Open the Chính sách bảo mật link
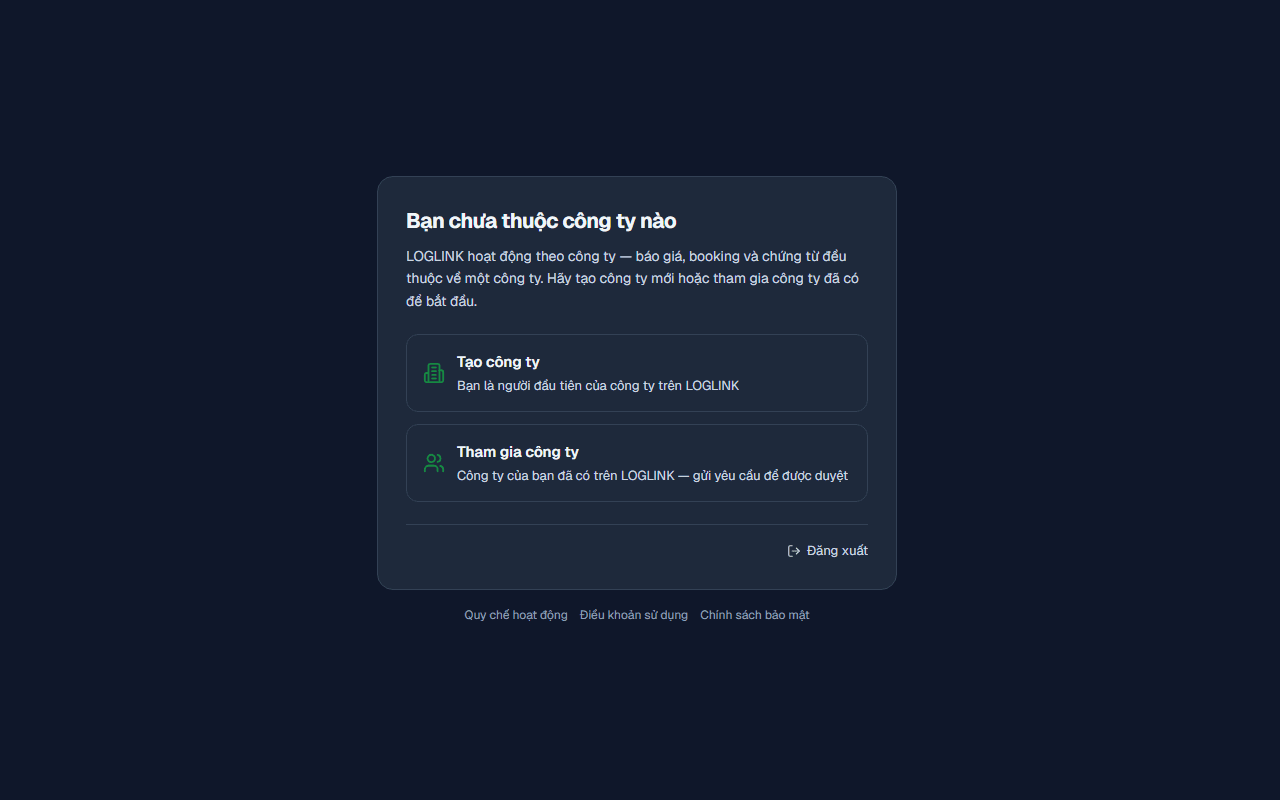 coord(755,615)
